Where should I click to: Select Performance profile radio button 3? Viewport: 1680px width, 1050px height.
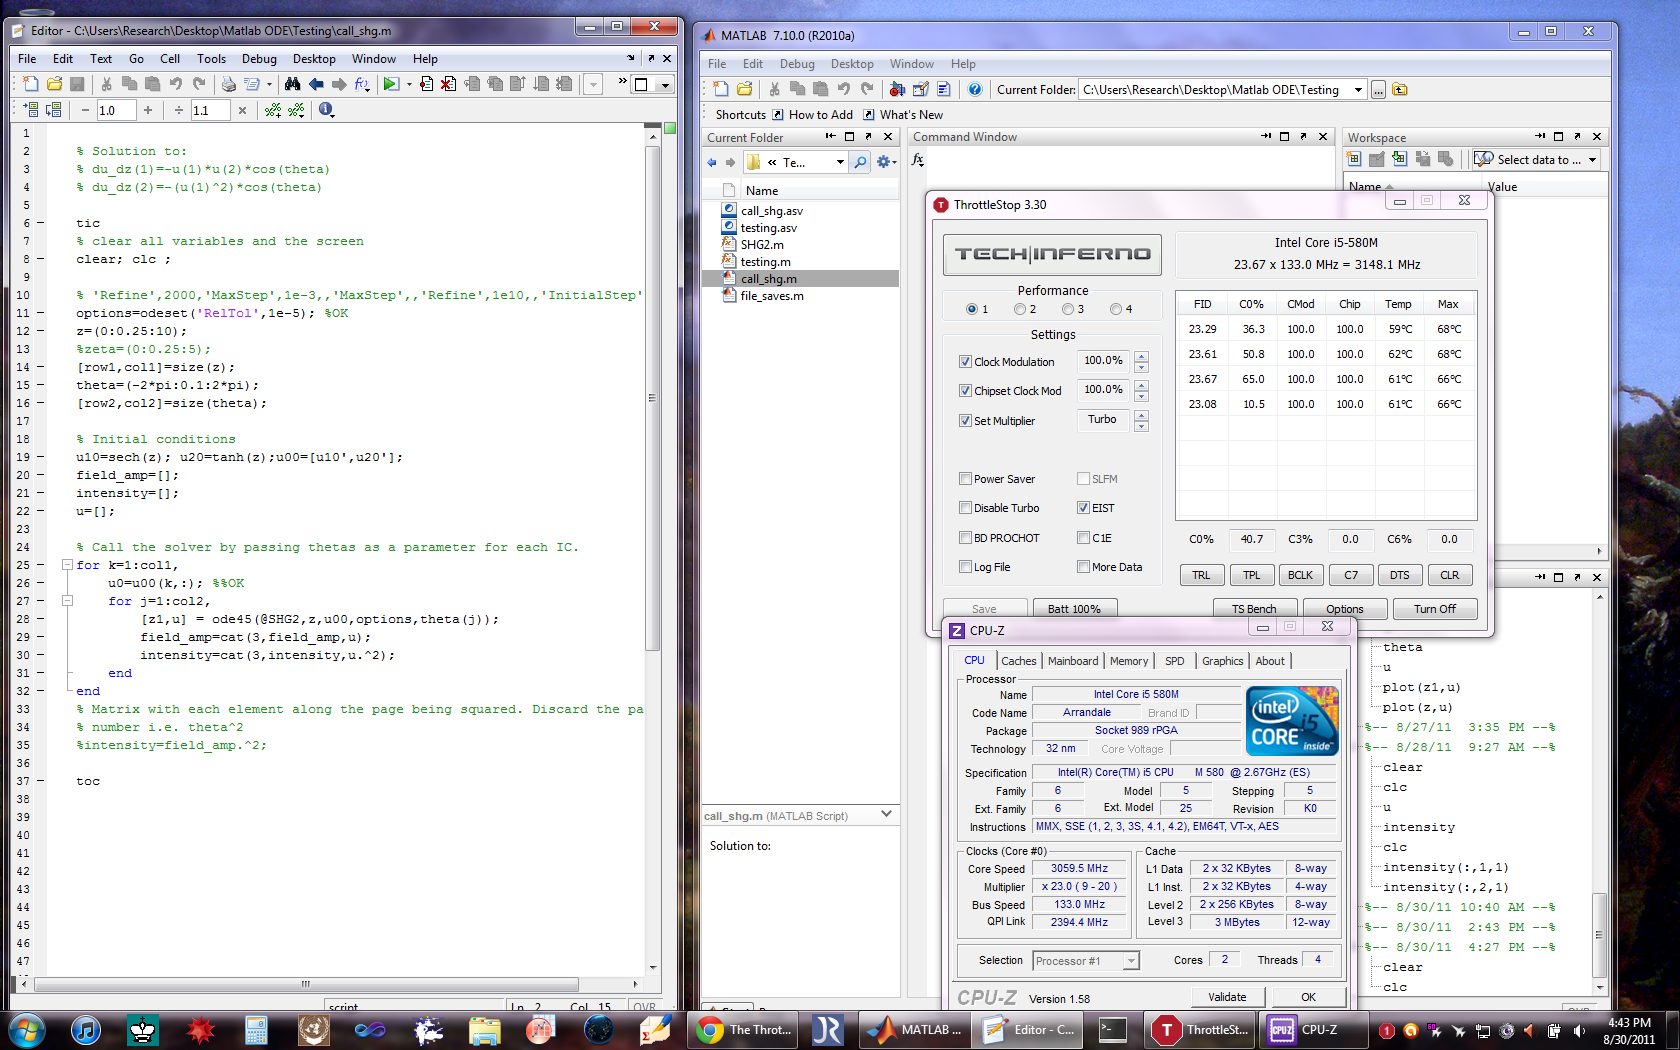1068,309
